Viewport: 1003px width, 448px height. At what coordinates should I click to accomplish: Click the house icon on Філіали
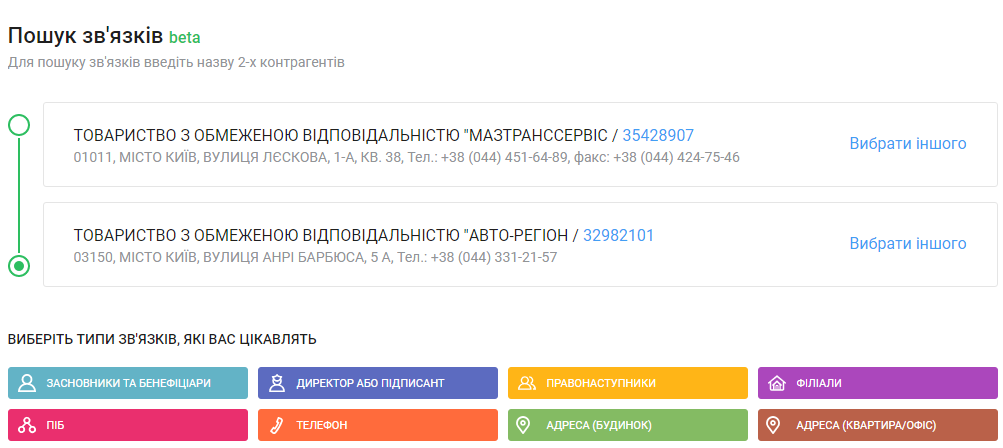pyautogui.click(x=776, y=383)
